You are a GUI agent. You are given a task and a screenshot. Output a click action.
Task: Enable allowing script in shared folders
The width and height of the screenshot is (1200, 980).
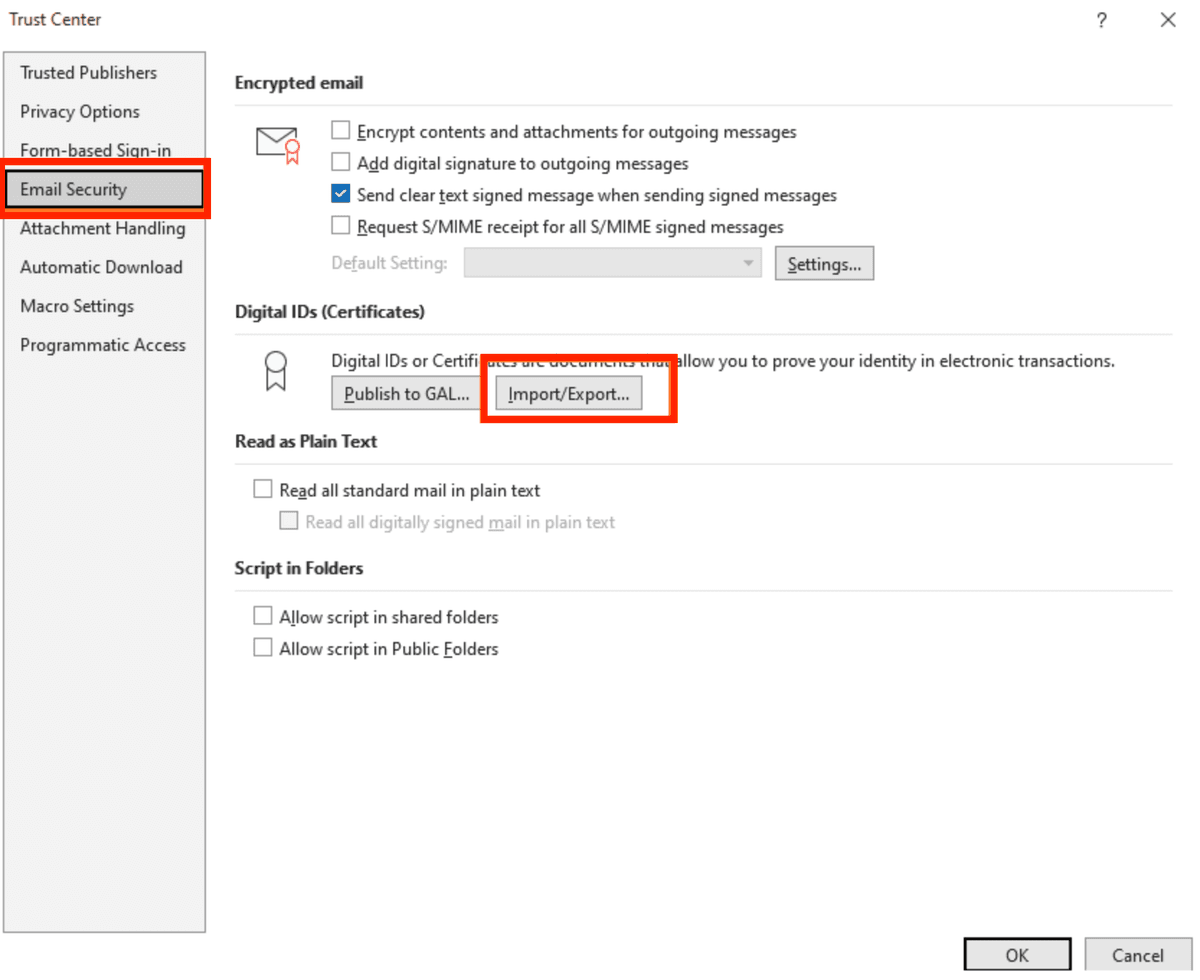tap(263, 615)
